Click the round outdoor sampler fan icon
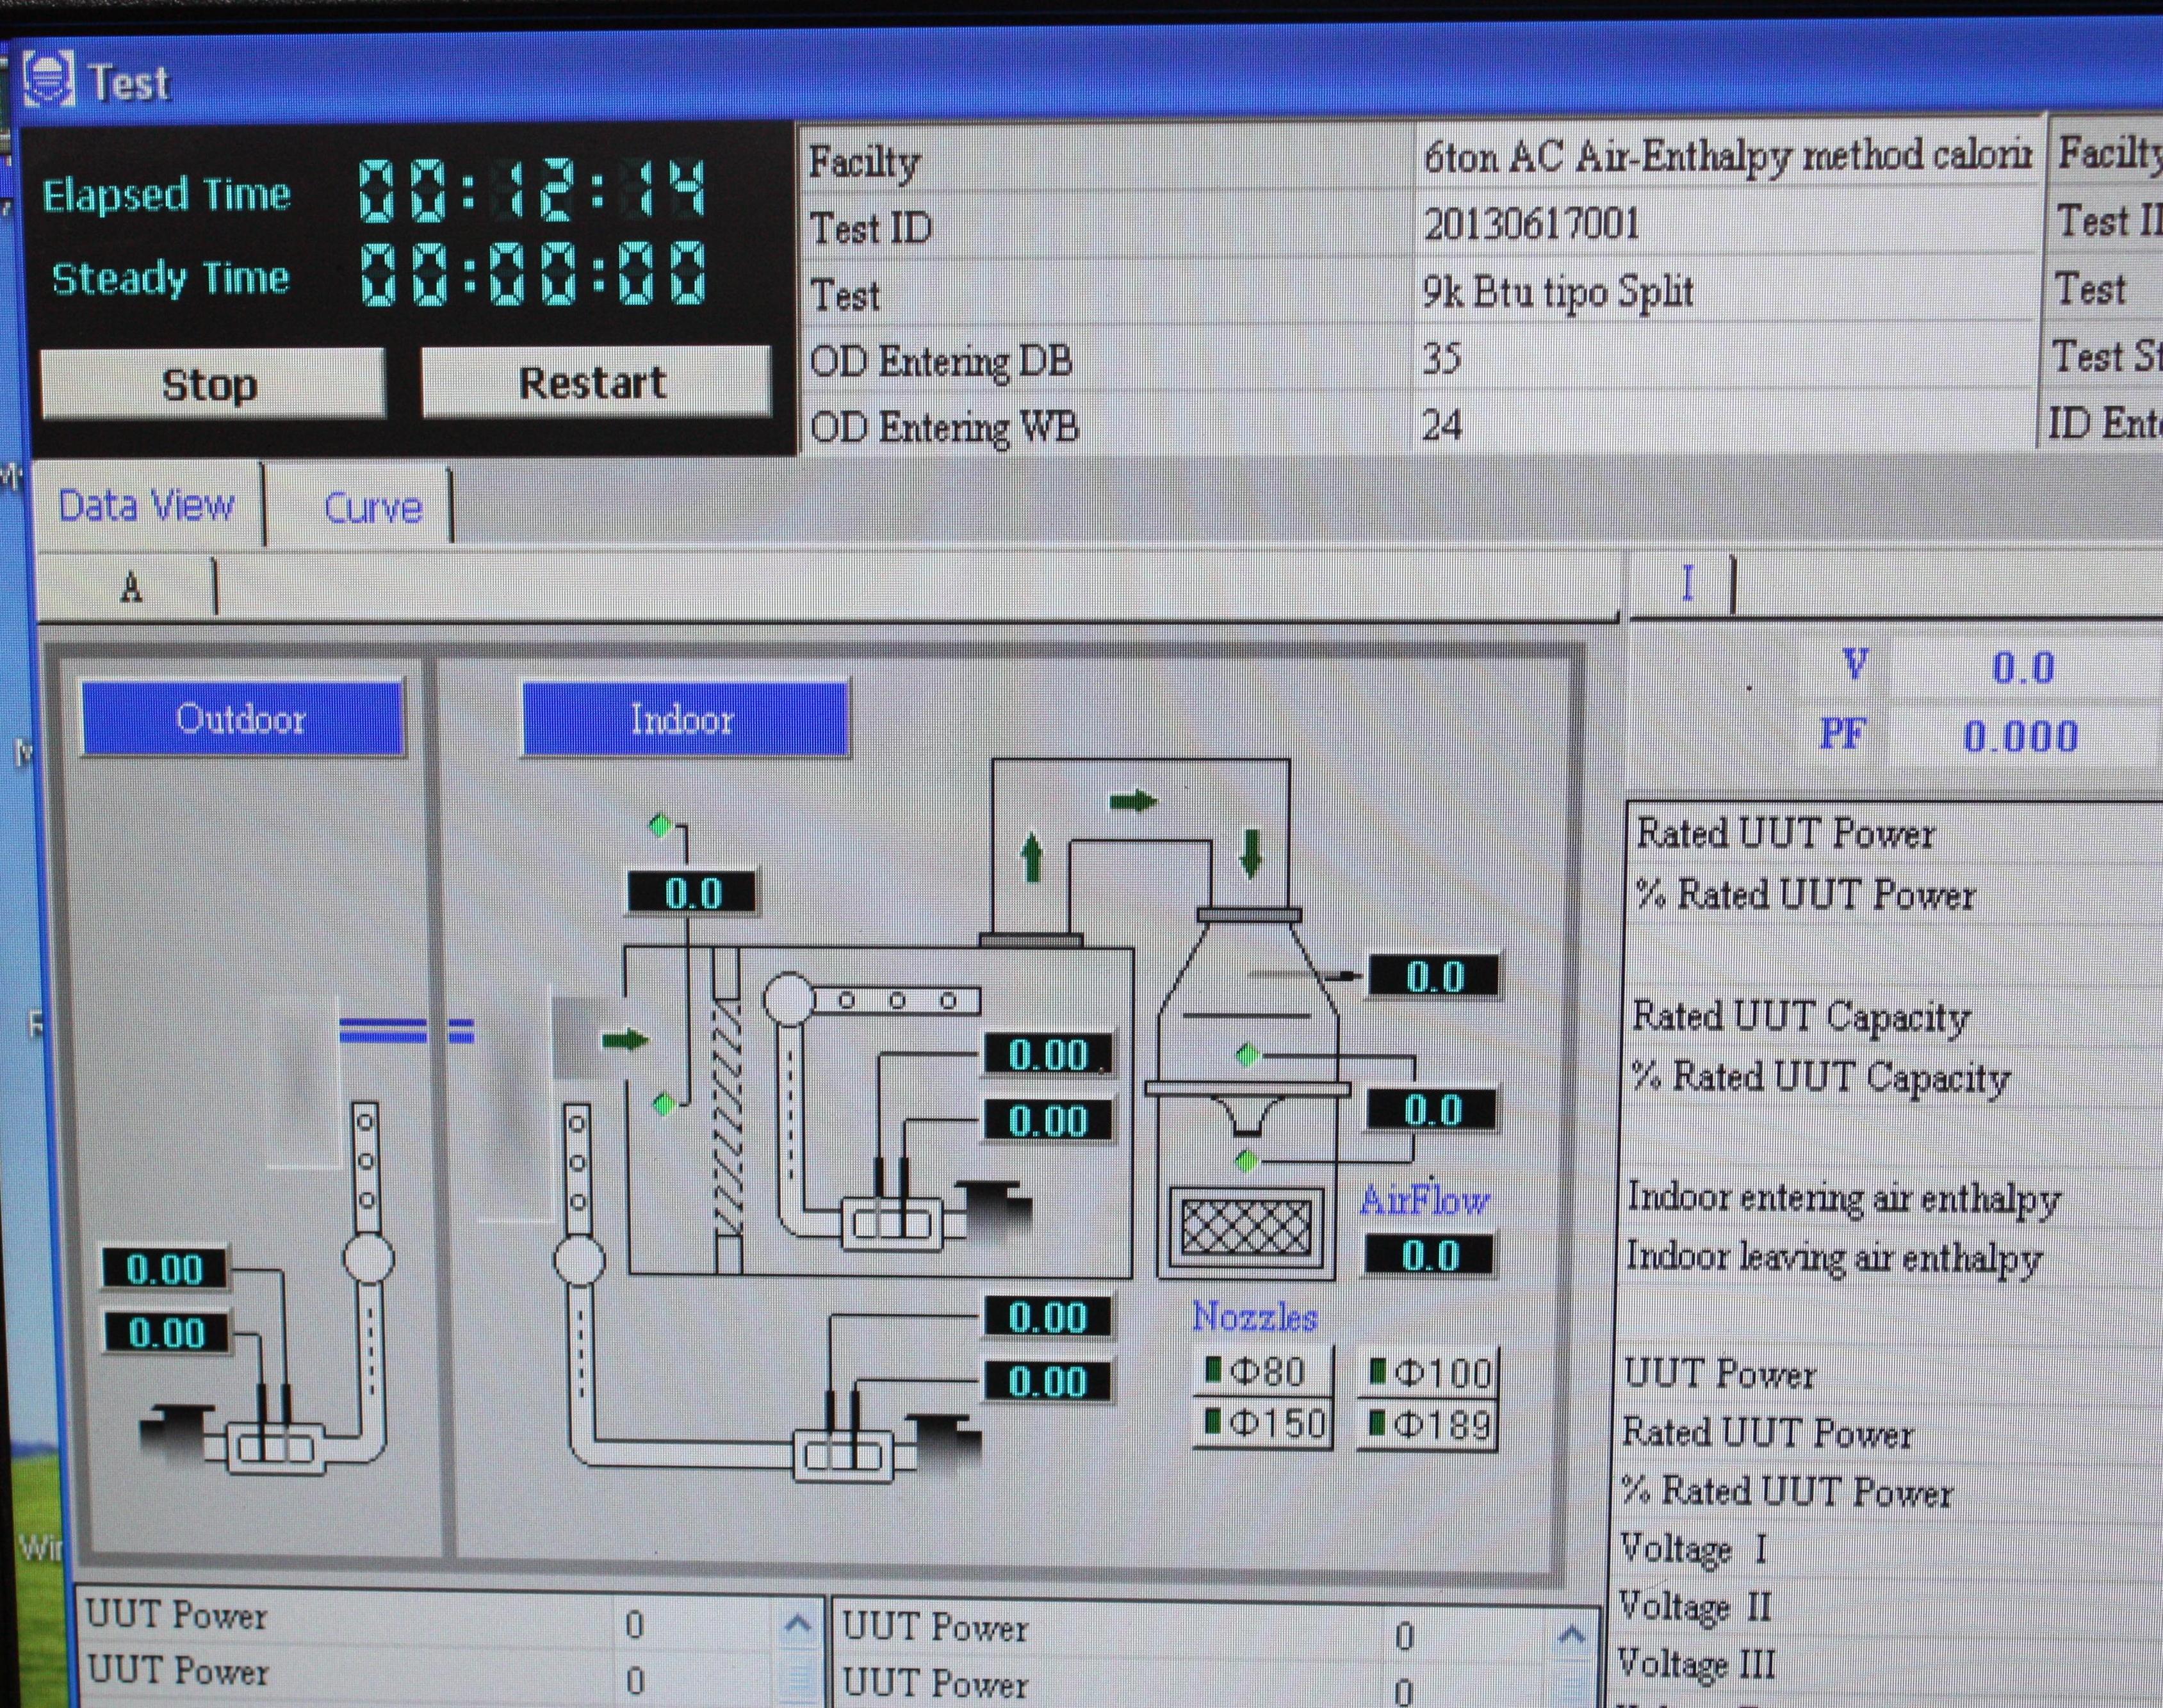 coord(368,1258)
